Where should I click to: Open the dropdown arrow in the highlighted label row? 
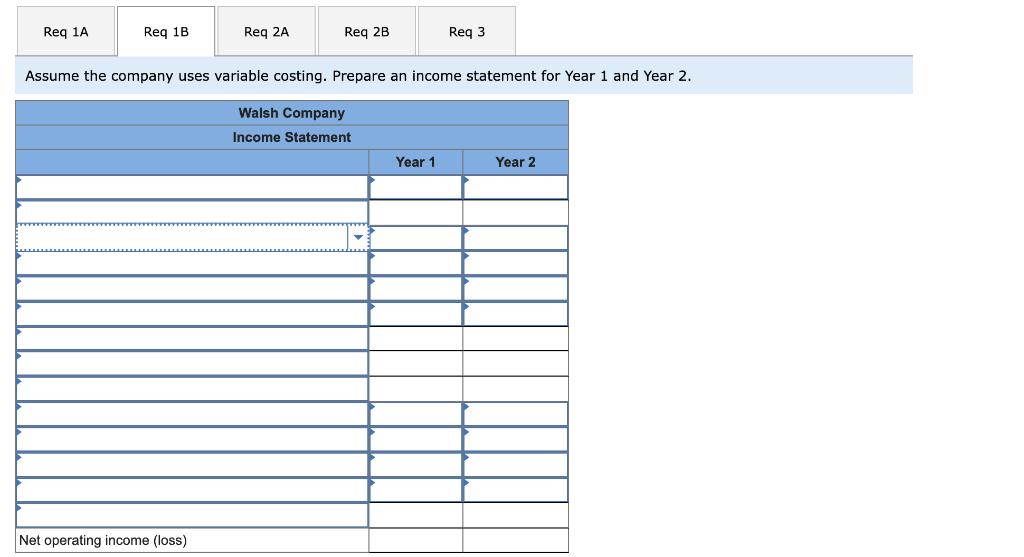[358, 238]
